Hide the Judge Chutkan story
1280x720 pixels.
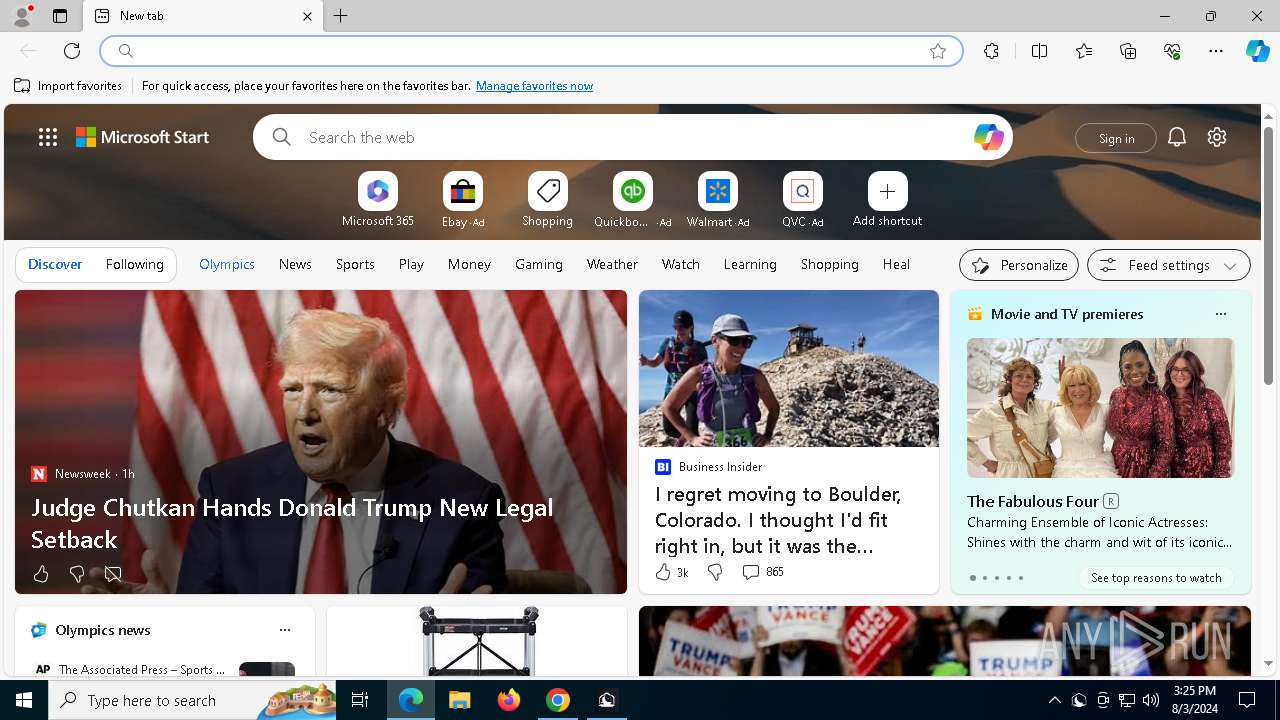point(113,574)
